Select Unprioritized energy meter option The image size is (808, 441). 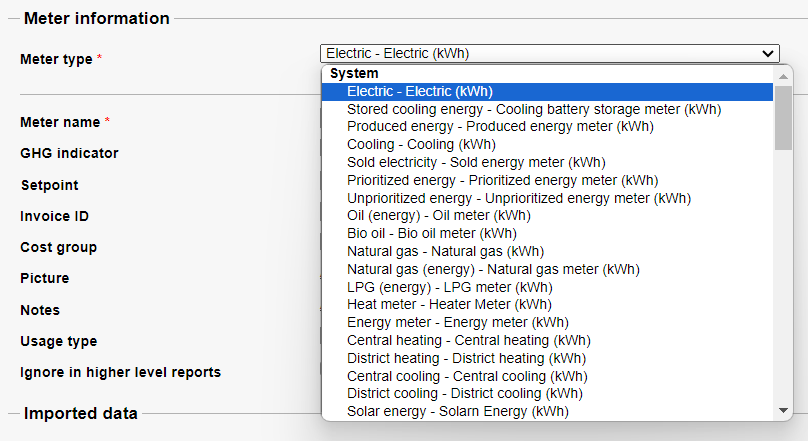pos(518,198)
